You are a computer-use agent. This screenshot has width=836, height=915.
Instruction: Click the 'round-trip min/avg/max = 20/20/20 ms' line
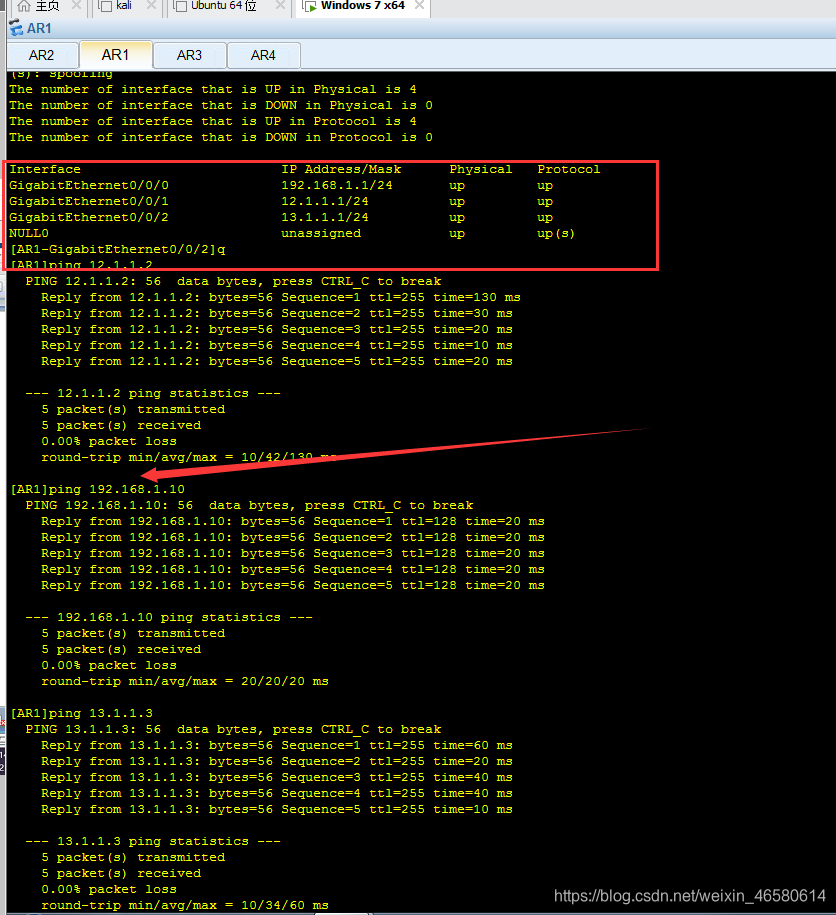click(185, 682)
